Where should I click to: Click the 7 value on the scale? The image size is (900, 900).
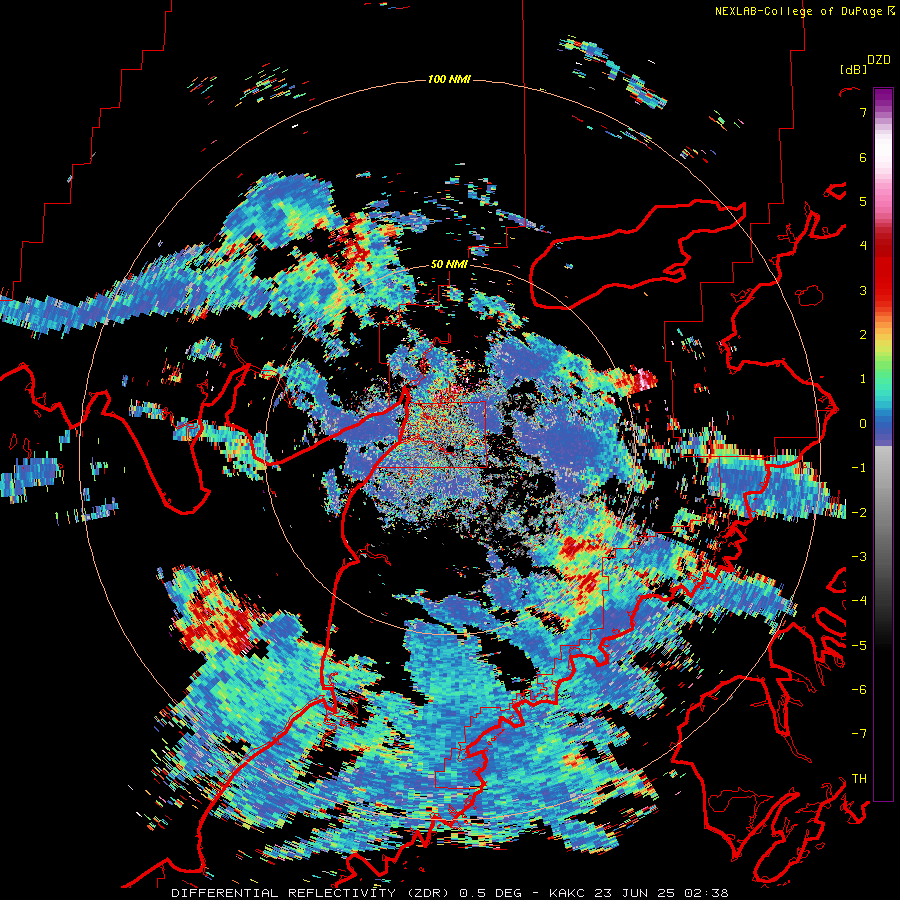pos(863,112)
